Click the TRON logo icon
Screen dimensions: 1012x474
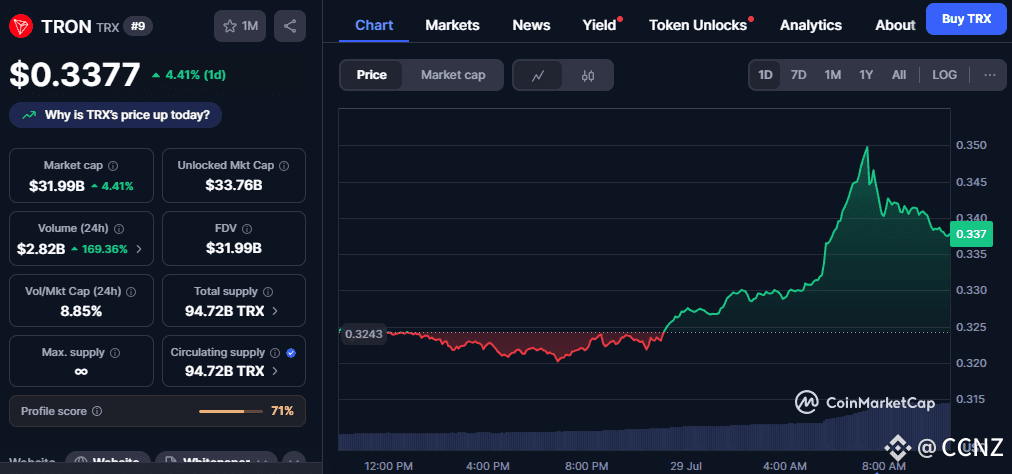pyautogui.click(x=21, y=26)
